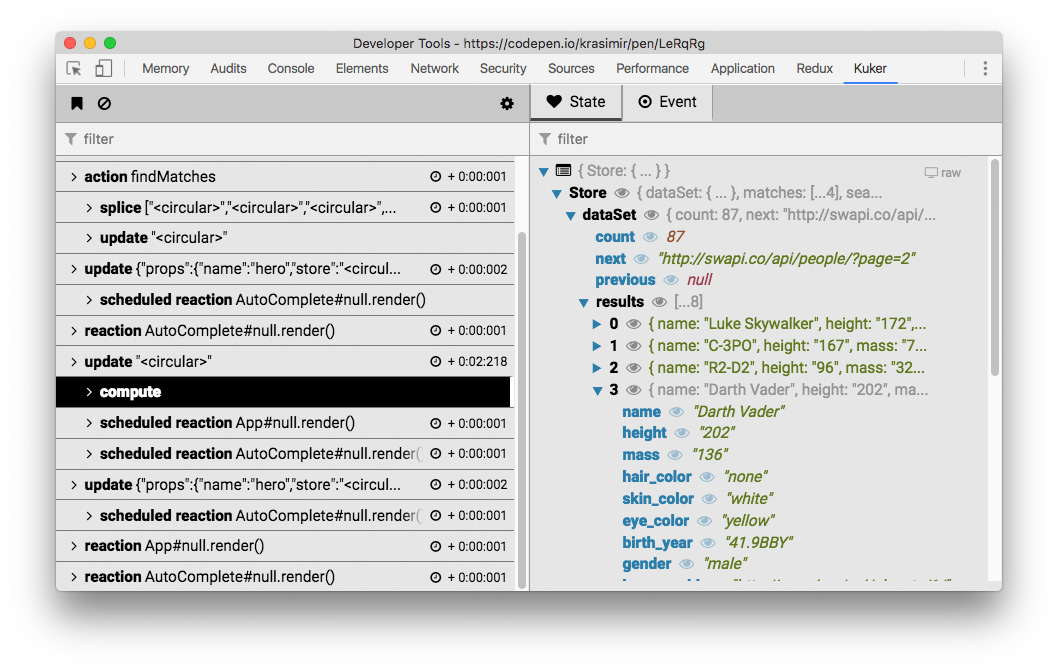Expand results item 0 Luke Skywalker
This screenshot has height=671, width=1058.
pyautogui.click(x=596, y=324)
